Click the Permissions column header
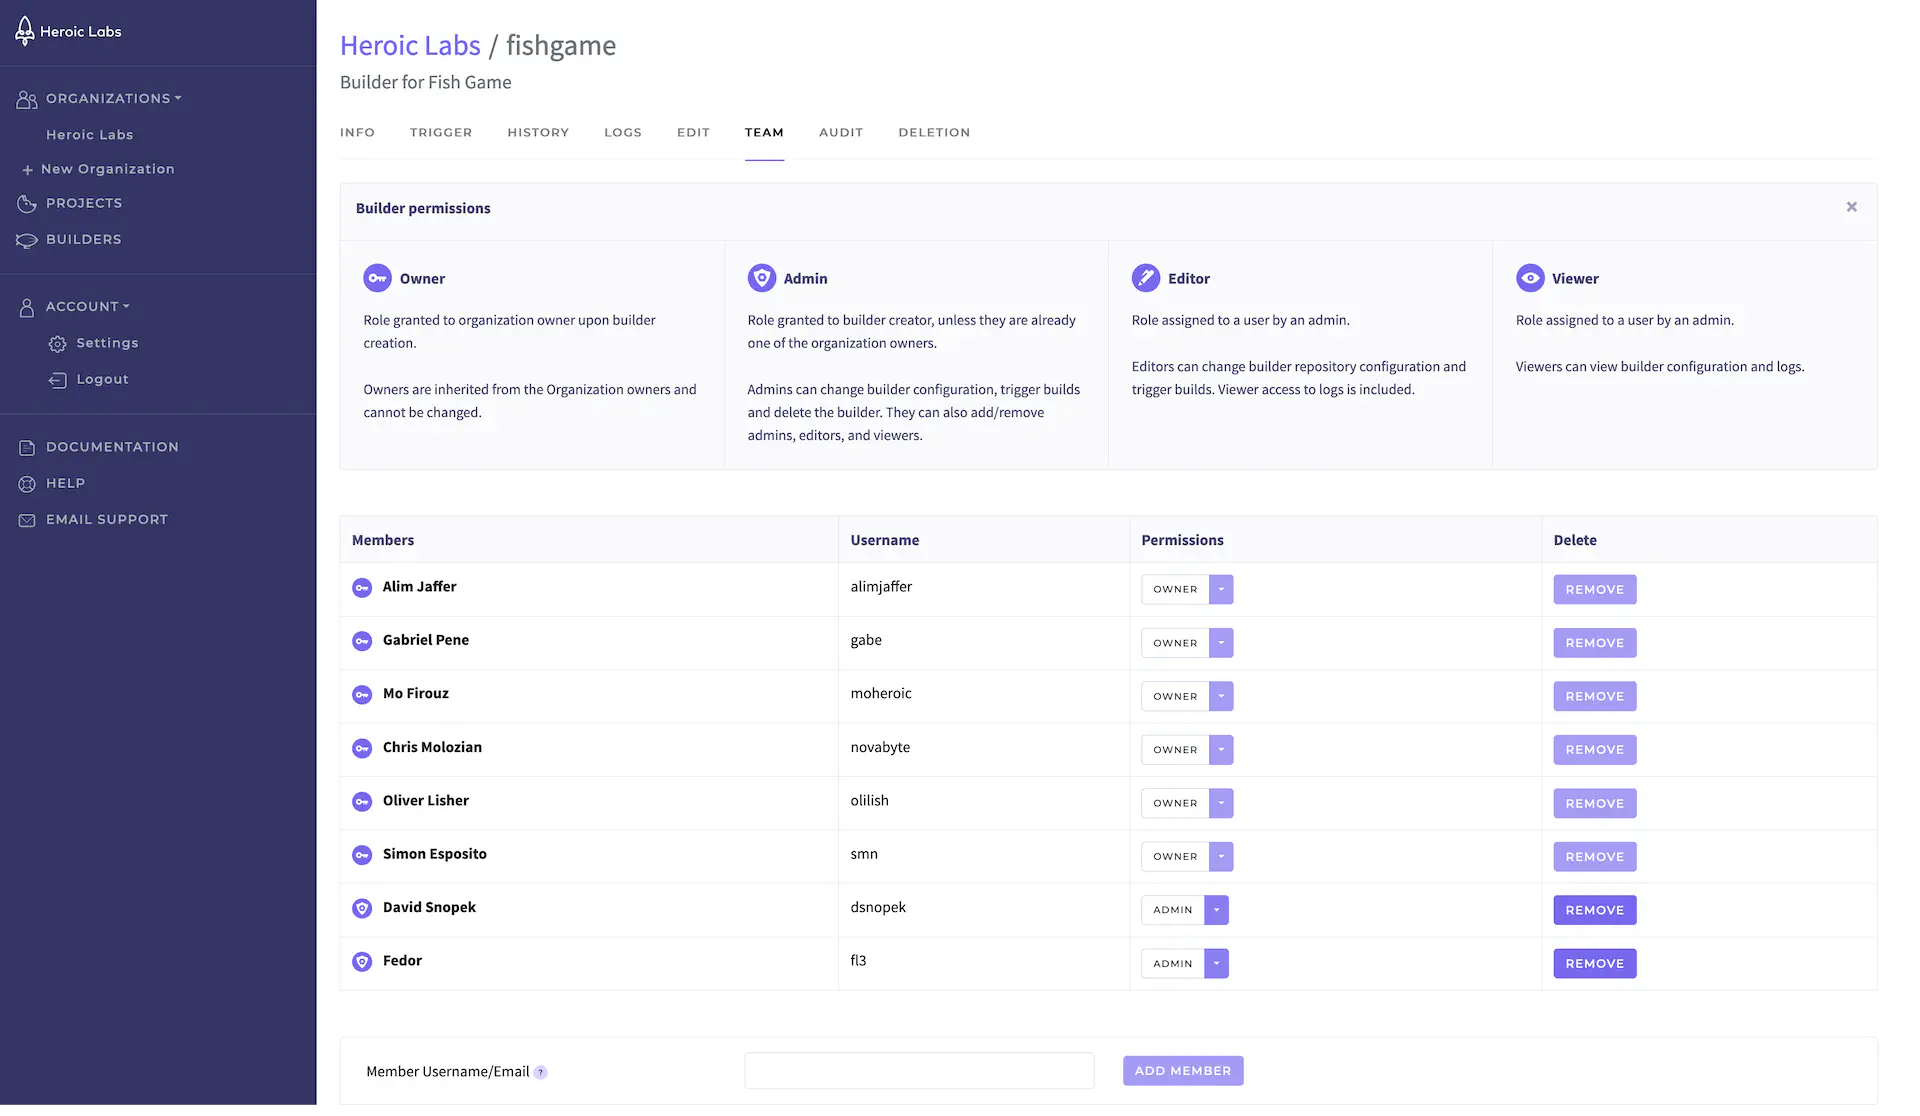The width and height of the screenshot is (1920, 1116). click(1183, 541)
